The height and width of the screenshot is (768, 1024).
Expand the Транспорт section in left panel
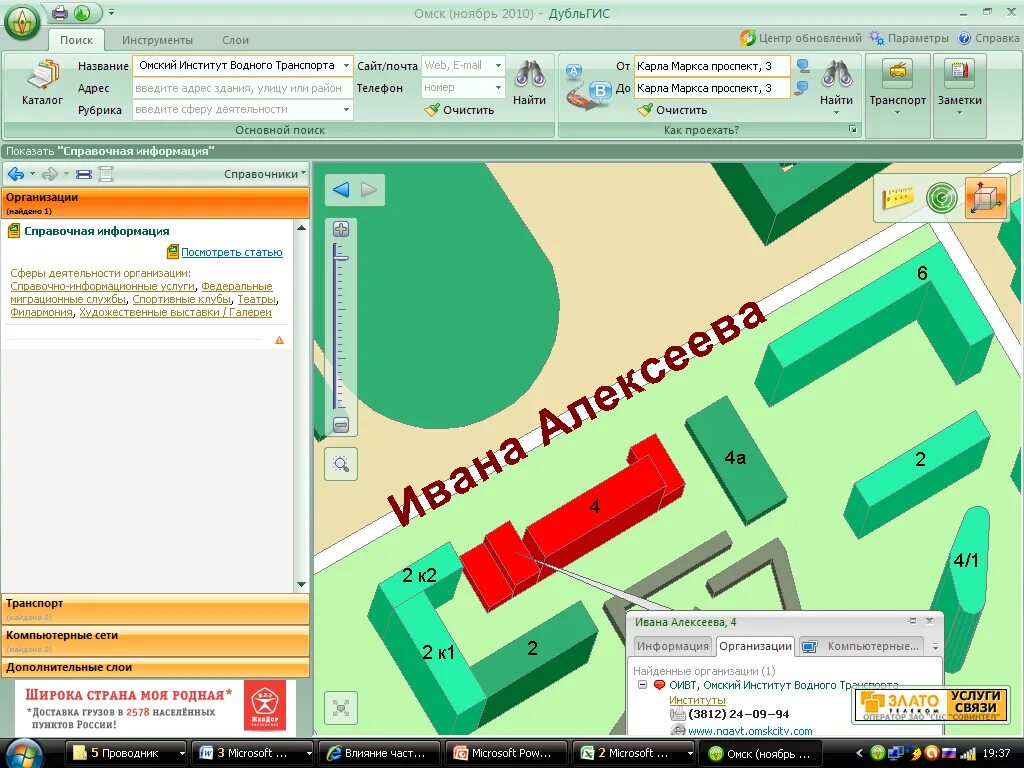click(x=155, y=609)
